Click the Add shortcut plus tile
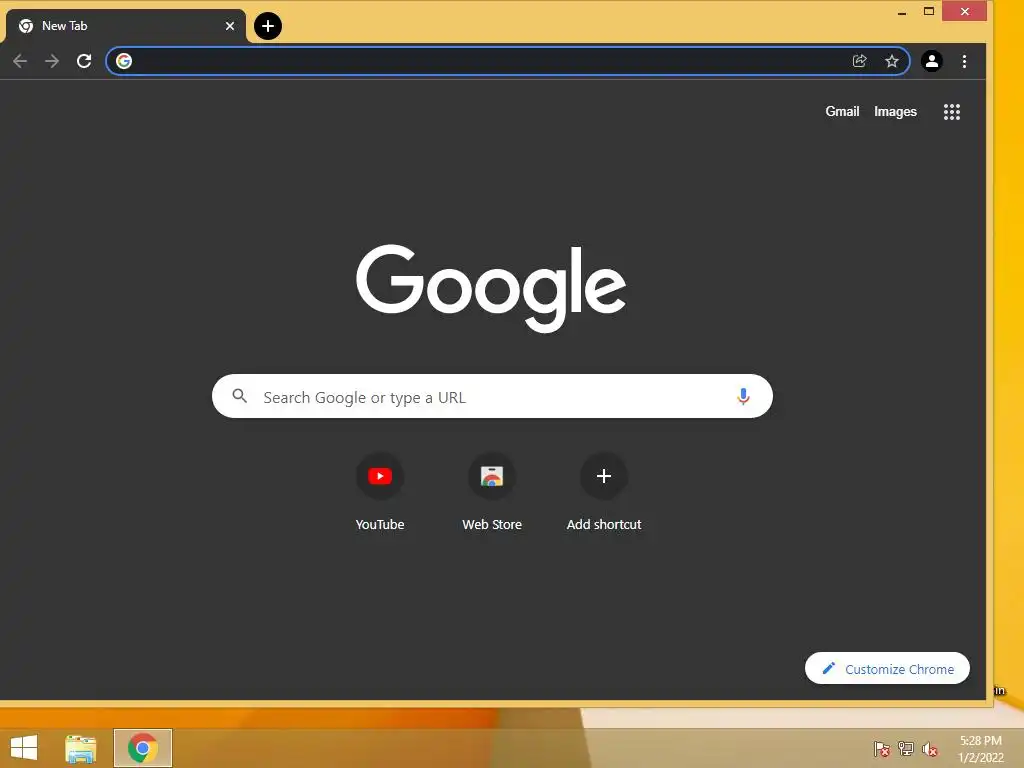 tap(604, 492)
